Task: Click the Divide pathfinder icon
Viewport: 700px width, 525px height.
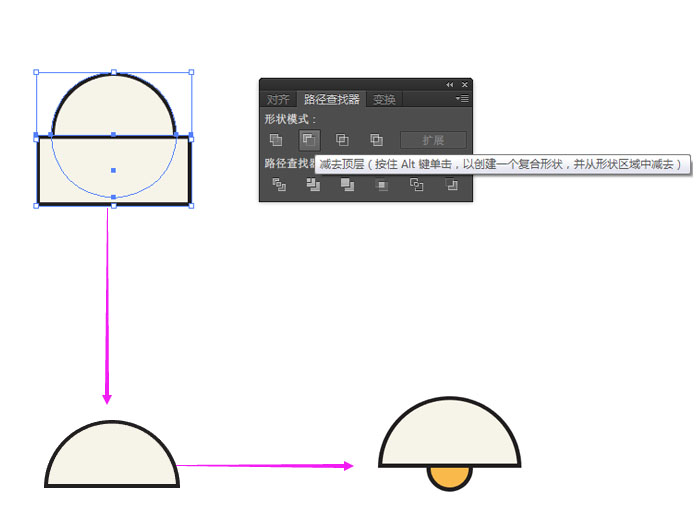Action: click(279, 184)
